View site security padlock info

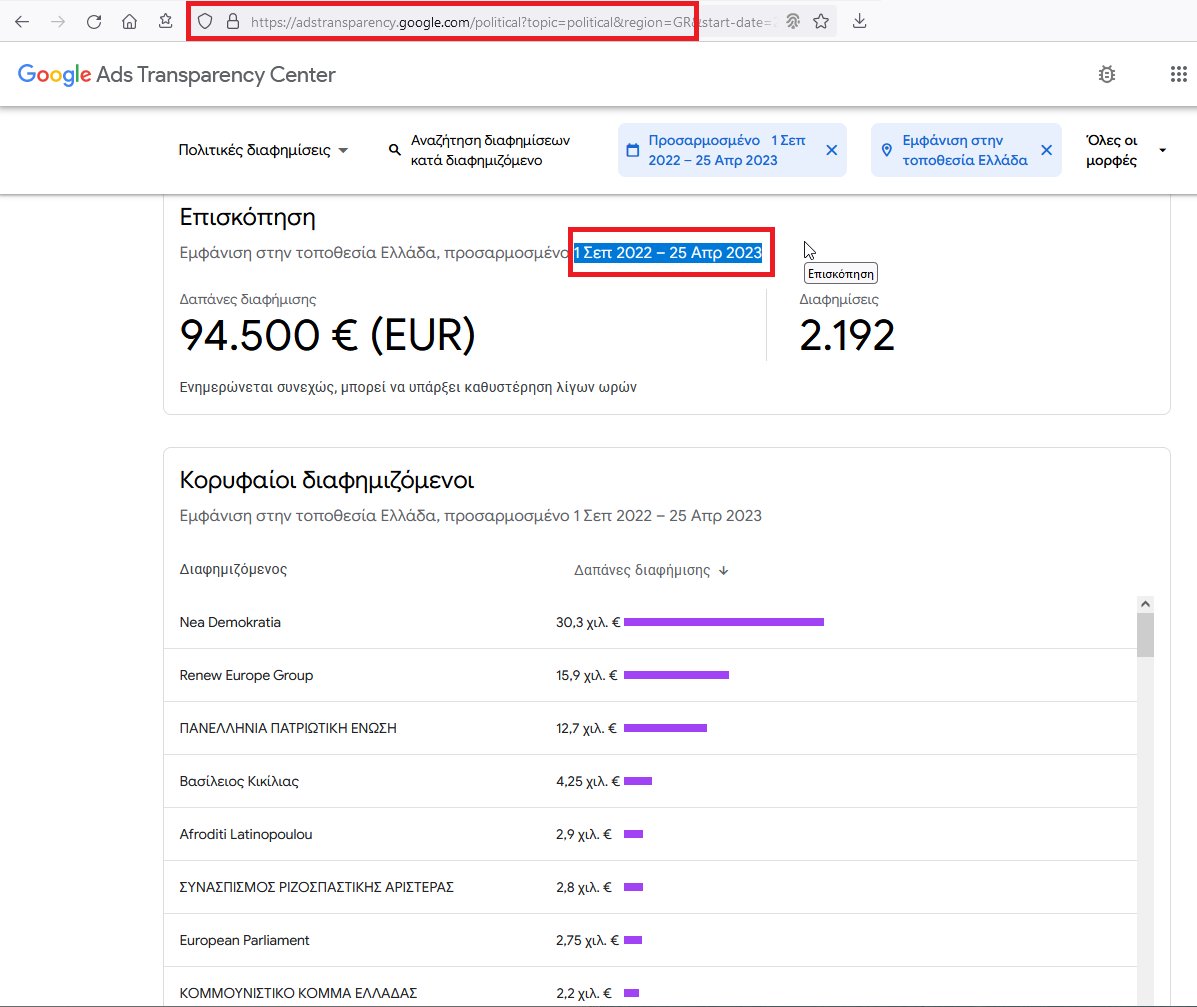coord(233,21)
